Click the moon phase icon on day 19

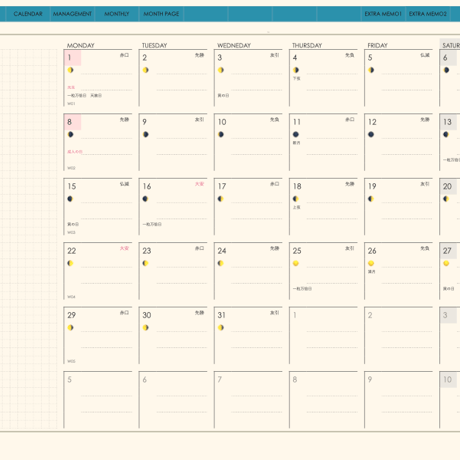pyautogui.click(x=371, y=199)
